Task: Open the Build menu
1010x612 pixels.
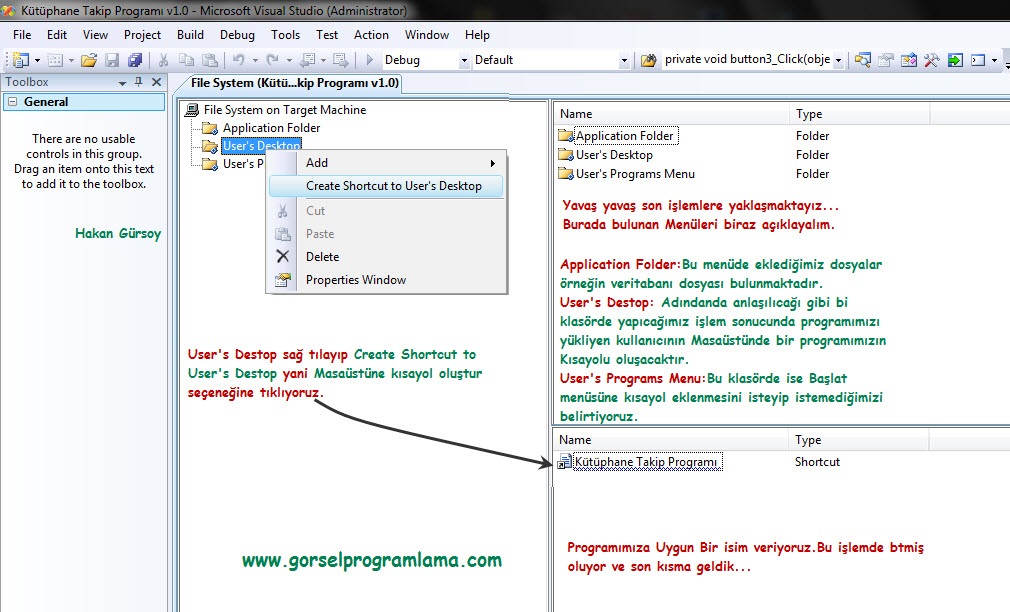Action: (x=190, y=35)
